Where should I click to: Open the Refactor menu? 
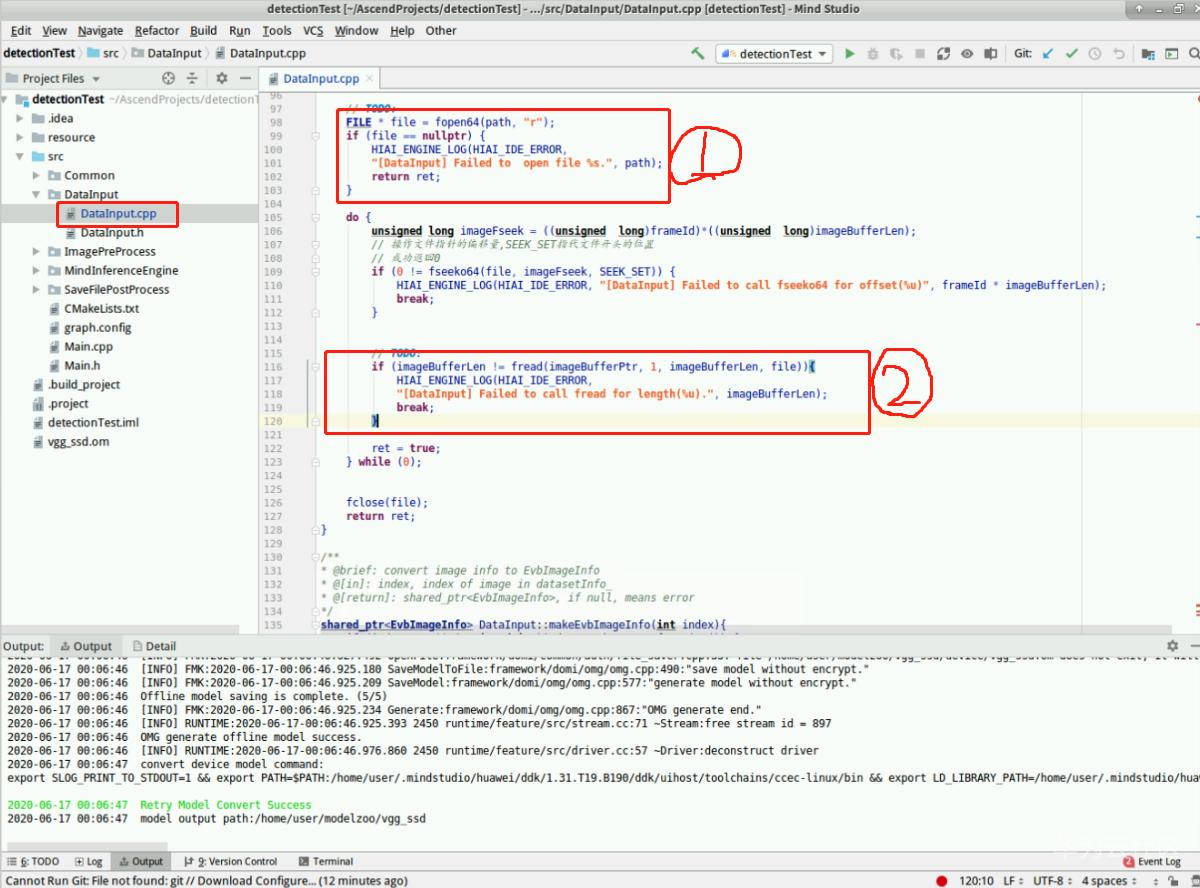click(x=157, y=31)
